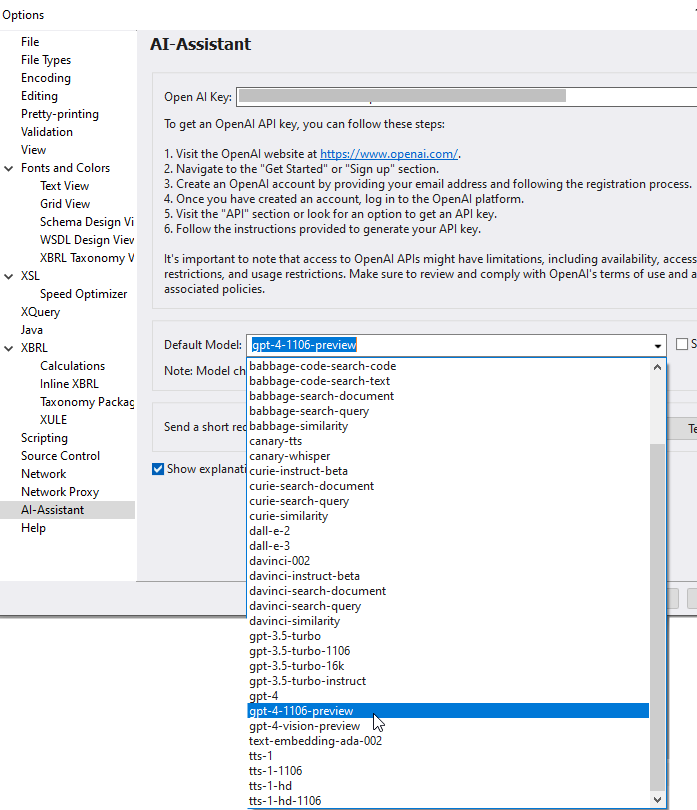The image size is (697, 810).
Task: Click the model list scroll-up arrow
Action: tap(657, 367)
